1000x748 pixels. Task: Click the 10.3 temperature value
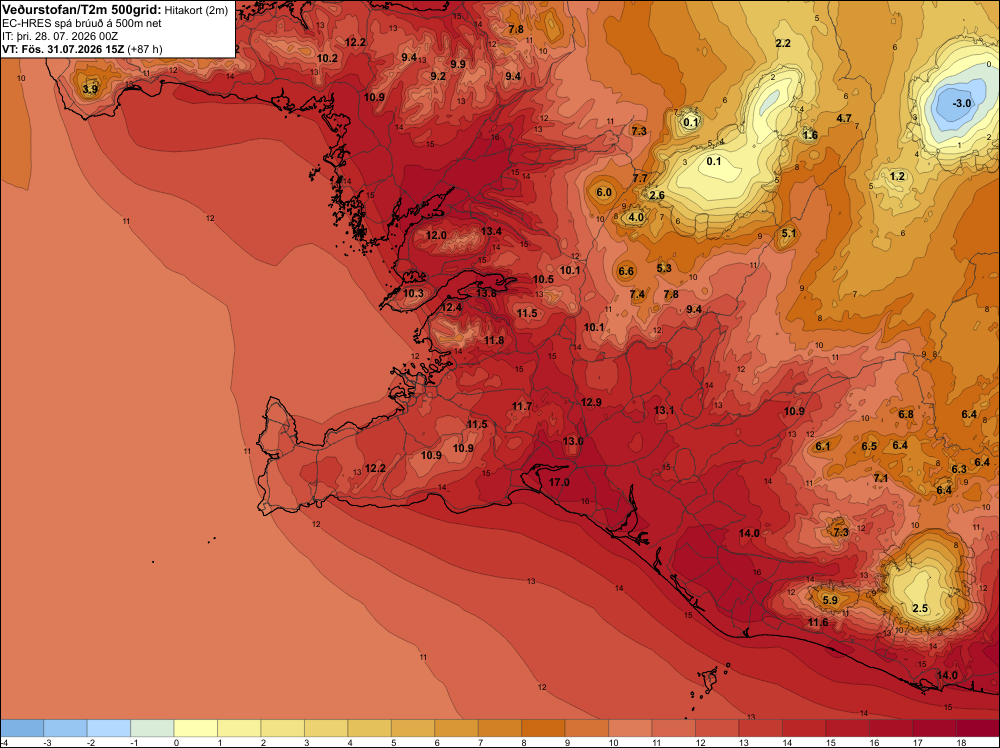tap(413, 293)
